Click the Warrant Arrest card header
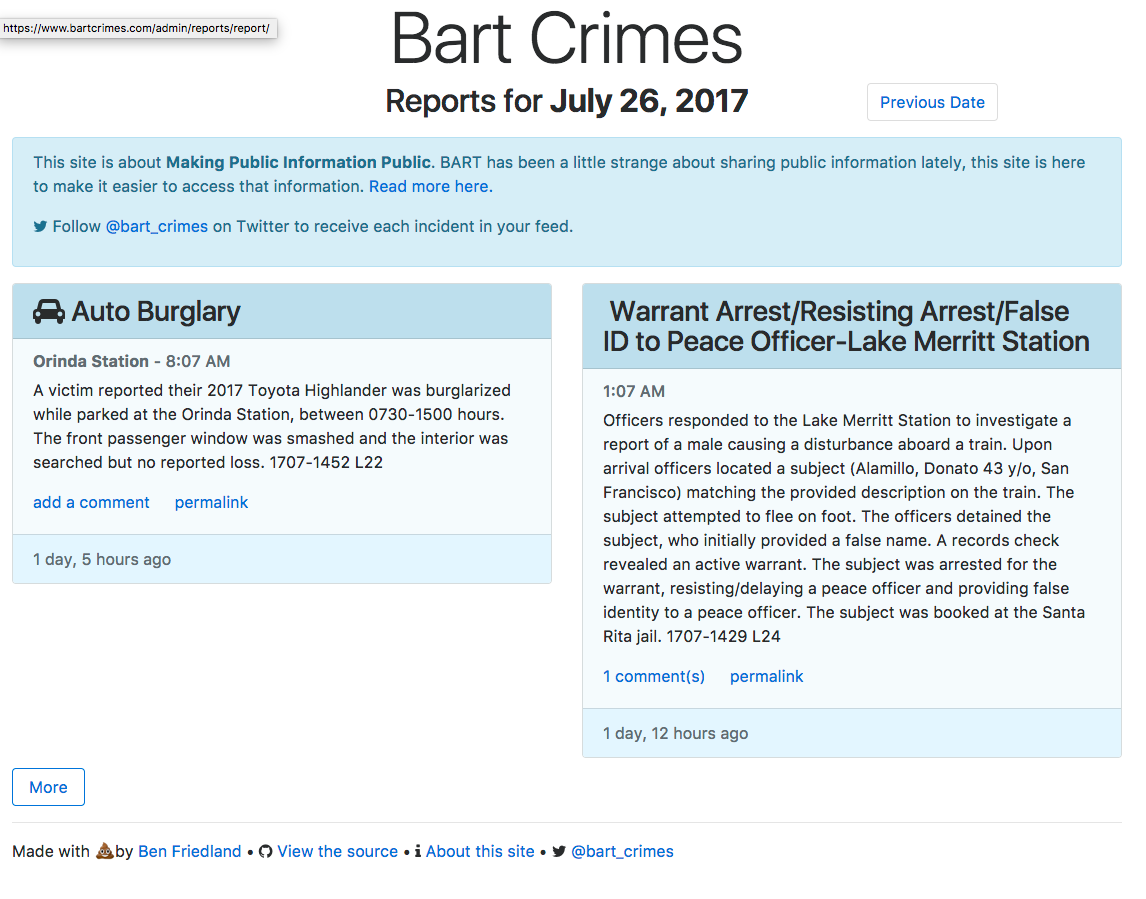Screen dimensions: 1146x899 click(851, 326)
